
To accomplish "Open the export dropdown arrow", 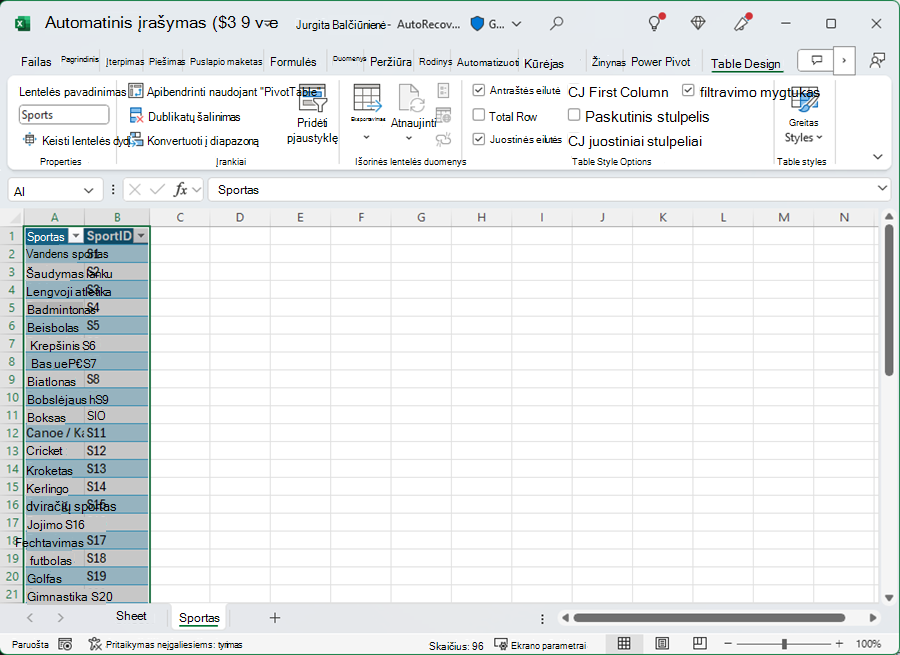I will (367, 137).
